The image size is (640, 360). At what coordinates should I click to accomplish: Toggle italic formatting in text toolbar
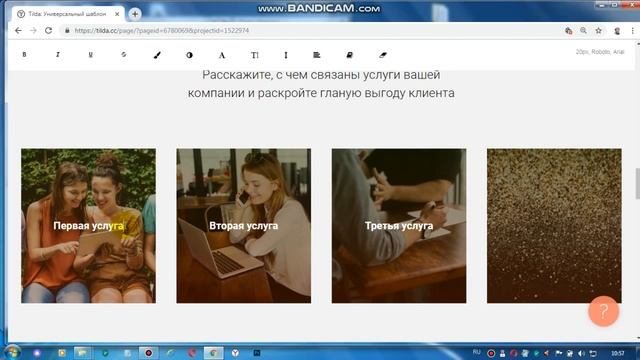[58, 55]
